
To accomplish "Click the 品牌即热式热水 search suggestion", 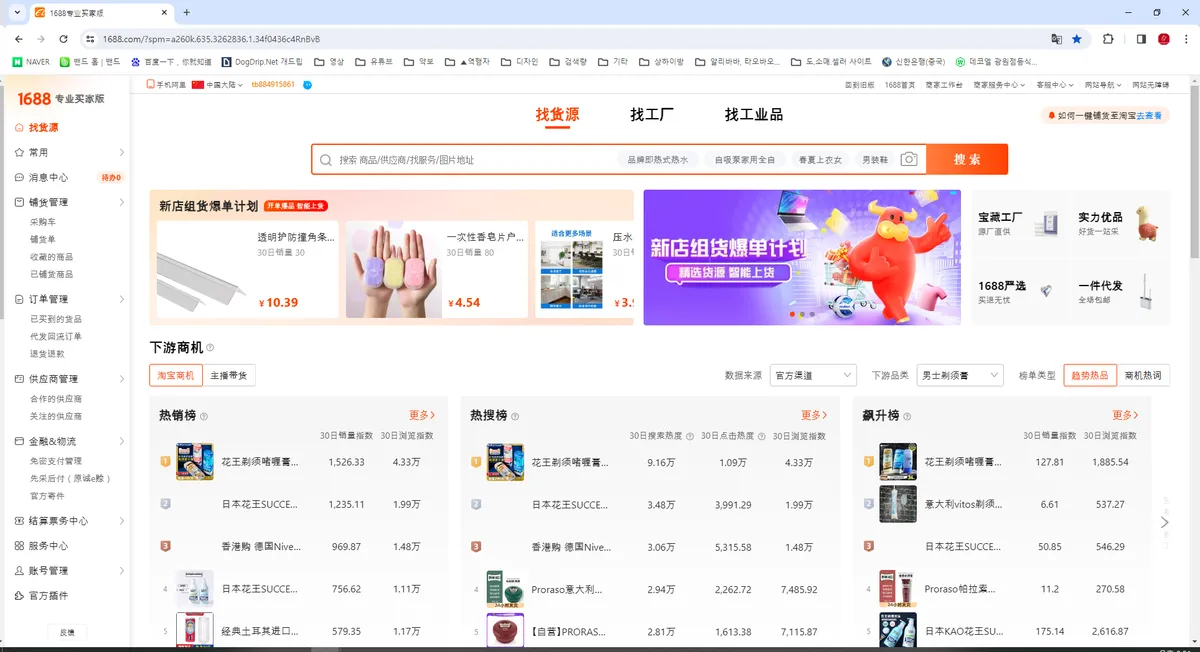I will (x=658, y=160).
